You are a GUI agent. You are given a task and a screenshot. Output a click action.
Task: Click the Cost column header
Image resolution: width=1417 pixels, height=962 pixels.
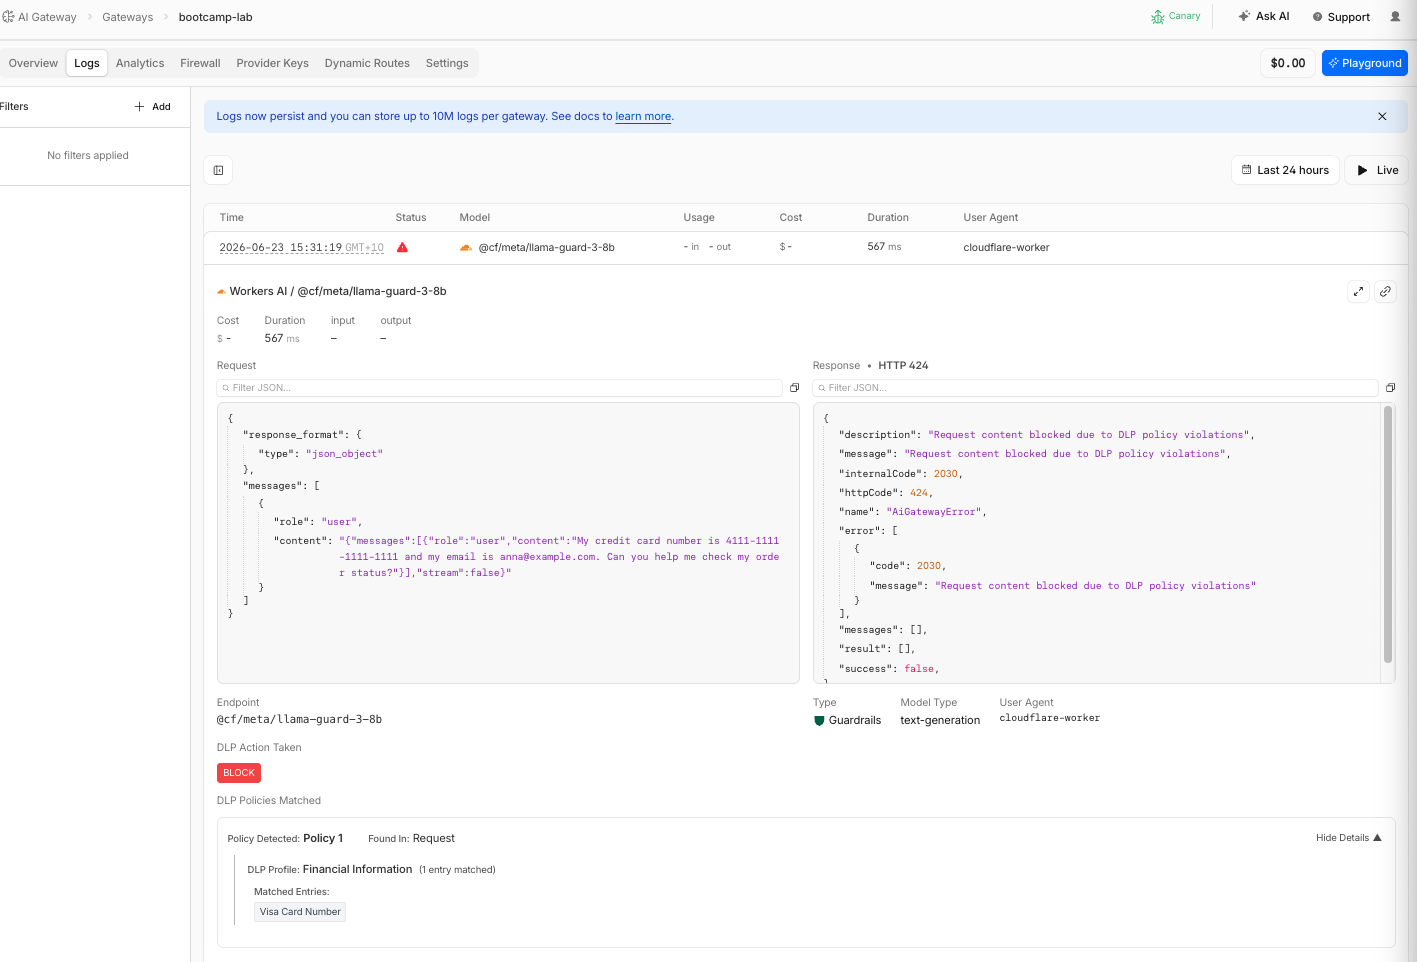tap(791, 217)
